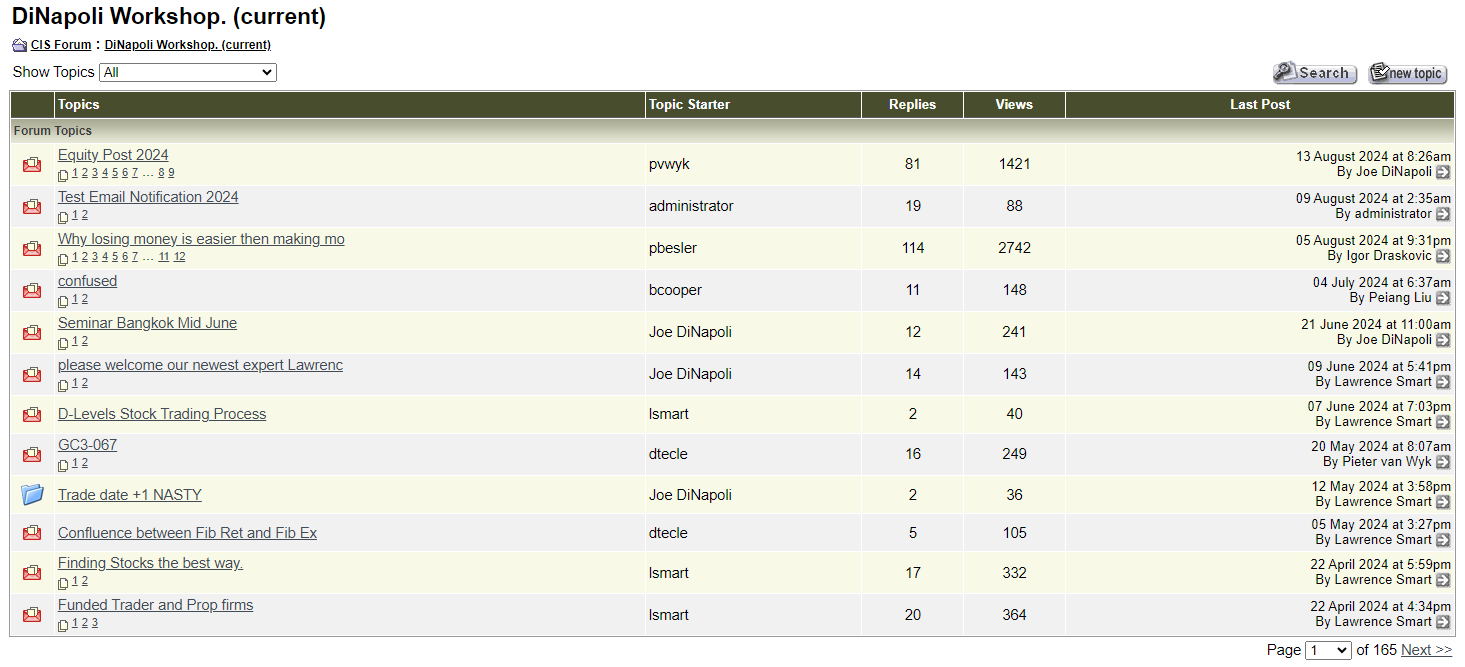1465x667 pixels.
Task: Open Test Email Notification 2024 topic
Action: [x=148, y=197]
